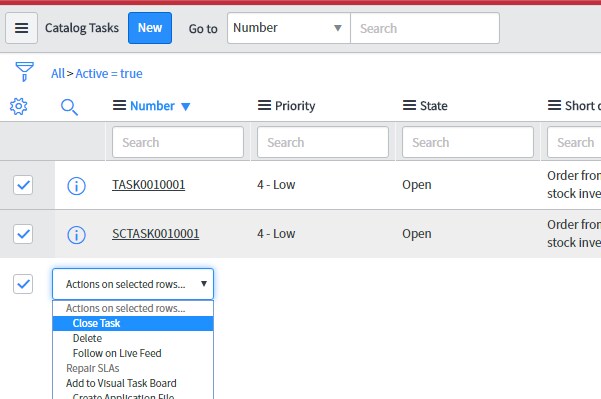This screenshot has width=601, height=399.
Task: Click the filter funnel icon
Action: (25, 72)
